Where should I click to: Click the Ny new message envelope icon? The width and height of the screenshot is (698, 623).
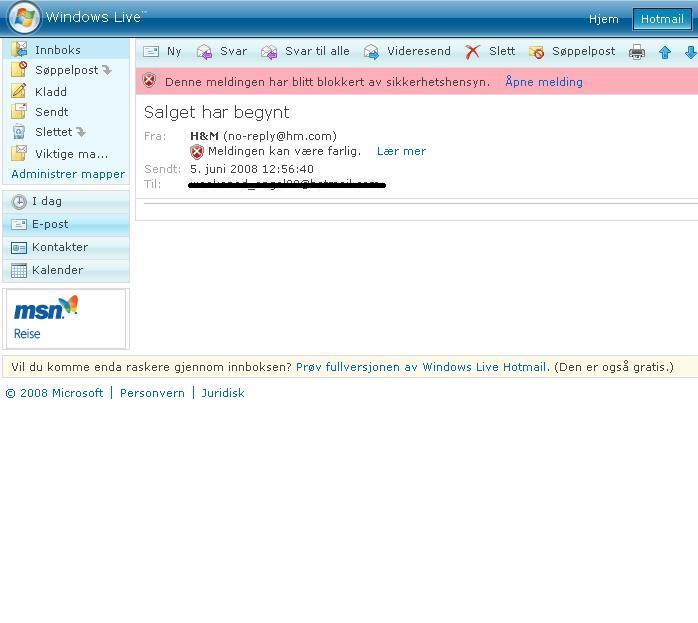(151, 52)
